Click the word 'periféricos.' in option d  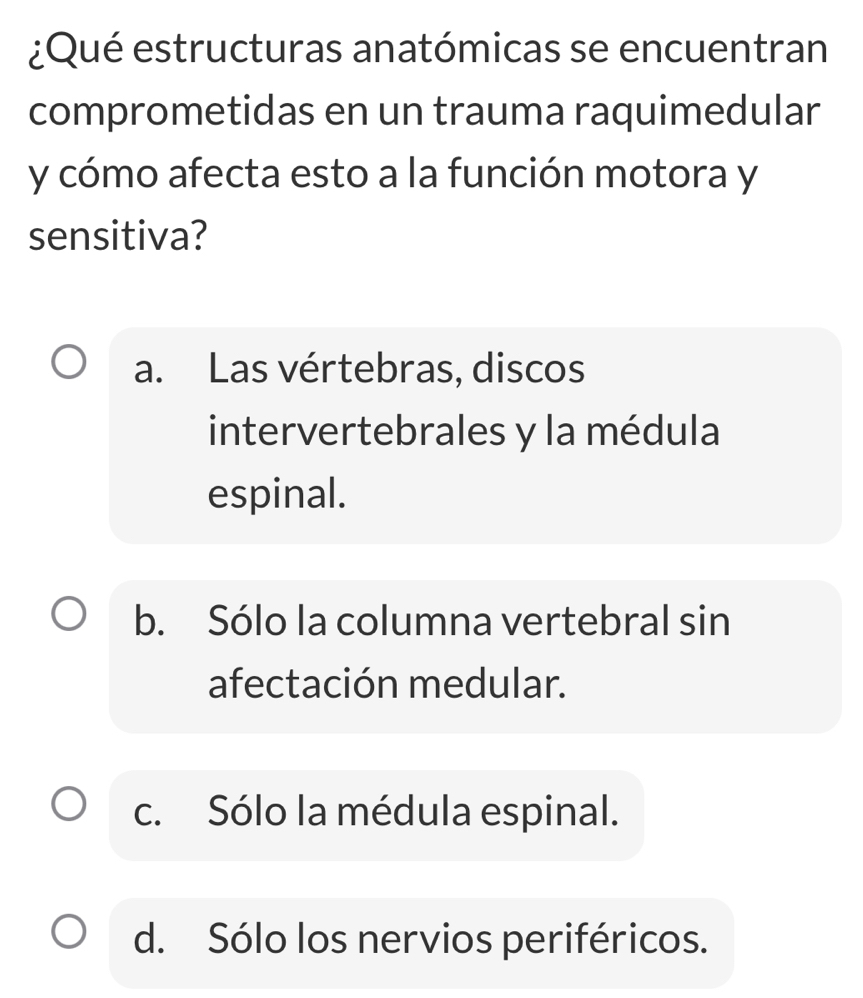[x=605, y=940]
